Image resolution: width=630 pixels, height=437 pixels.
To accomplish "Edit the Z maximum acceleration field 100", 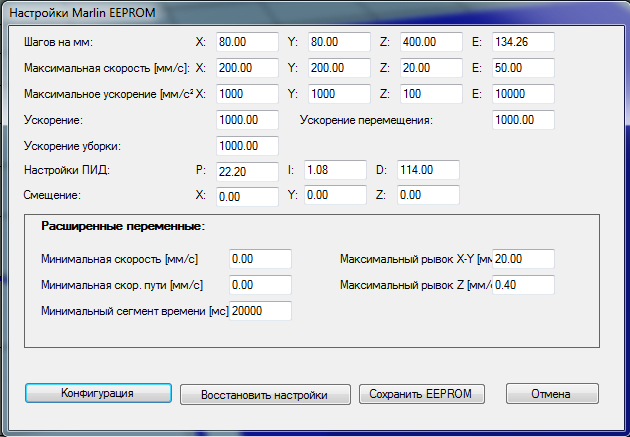I will (428, 94).
